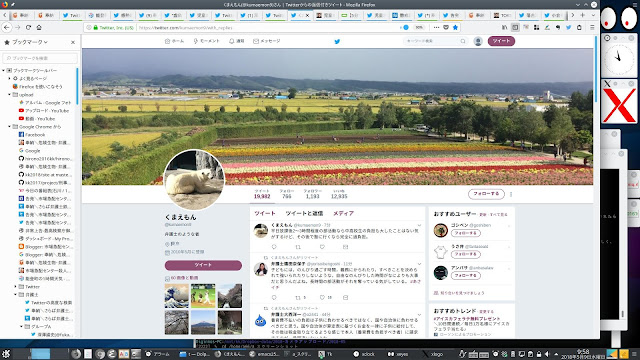Open the page actions three-dots menu
This screenshot has height=360, width=640.
coord(436,28)
